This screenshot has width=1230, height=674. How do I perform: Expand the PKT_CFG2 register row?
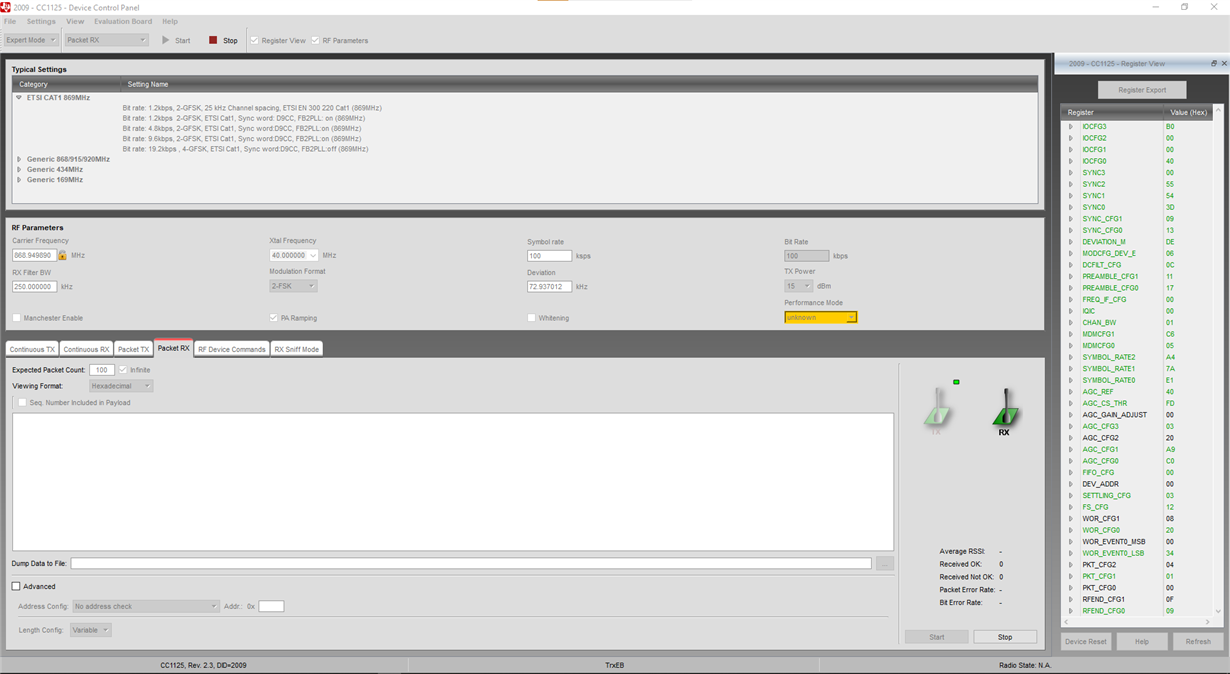1070,565
